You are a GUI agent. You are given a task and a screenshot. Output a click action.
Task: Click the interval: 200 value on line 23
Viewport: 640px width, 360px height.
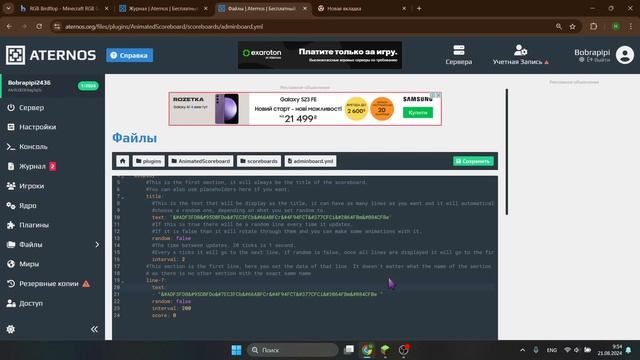pos(186,308)
